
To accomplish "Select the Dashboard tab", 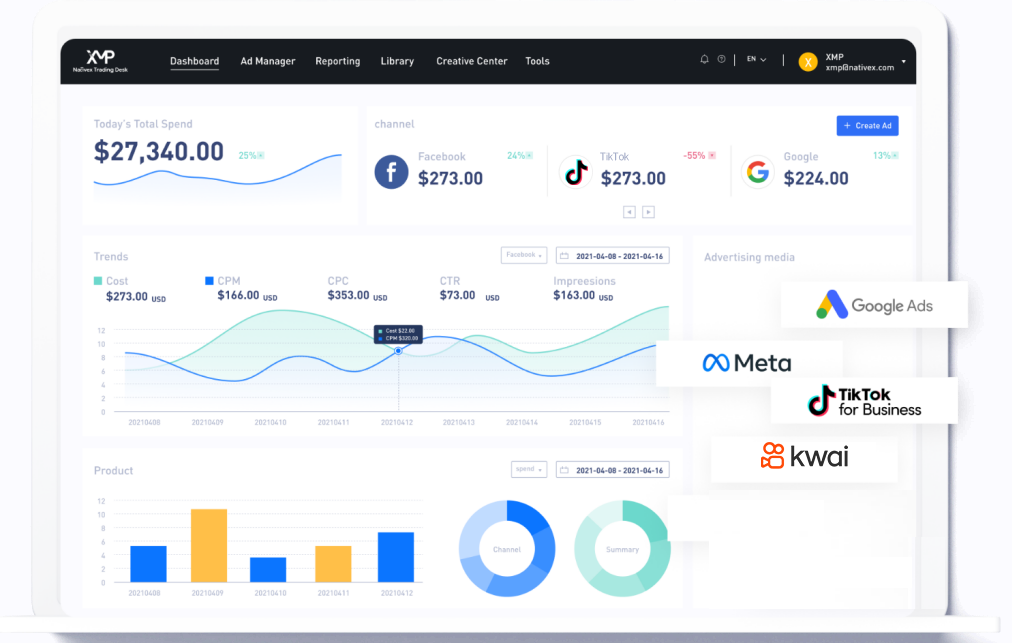I will 194,61.
